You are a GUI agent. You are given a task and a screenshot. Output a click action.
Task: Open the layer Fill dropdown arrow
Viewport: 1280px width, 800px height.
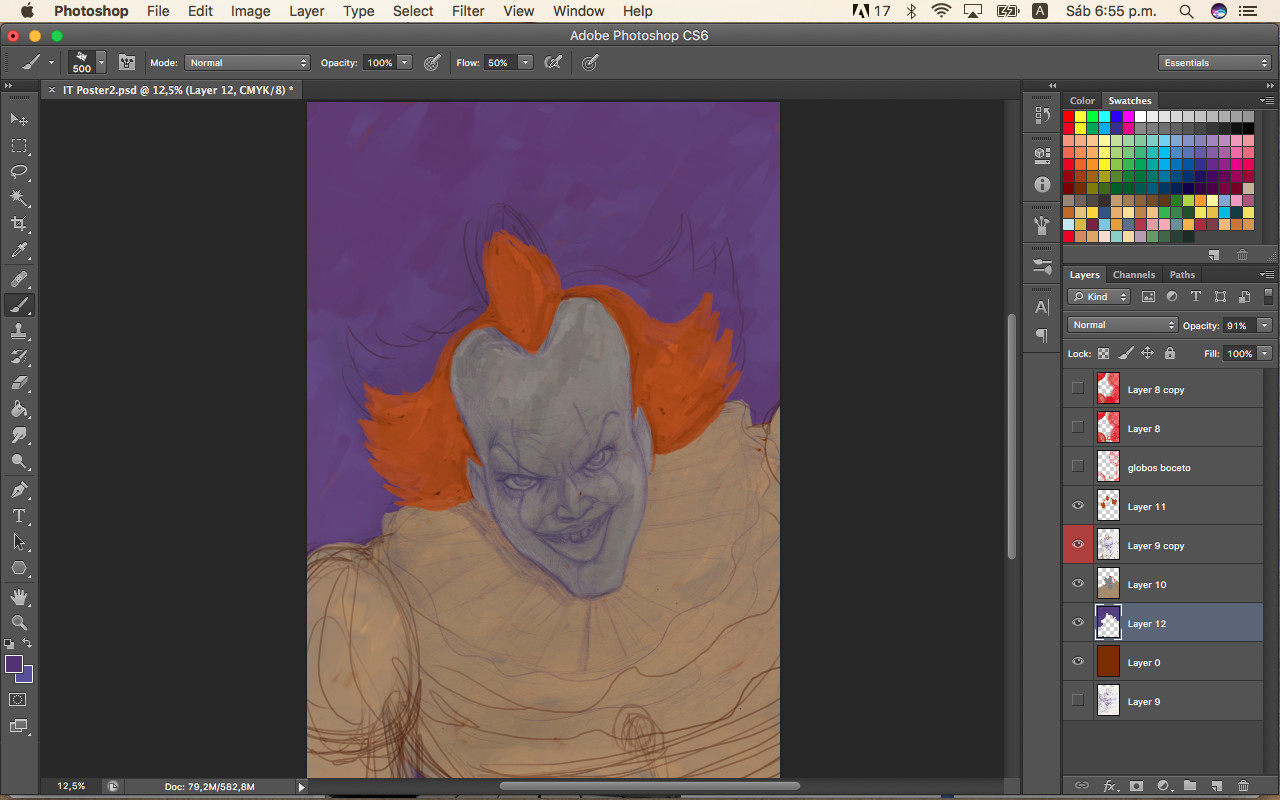click(1265, 353)
